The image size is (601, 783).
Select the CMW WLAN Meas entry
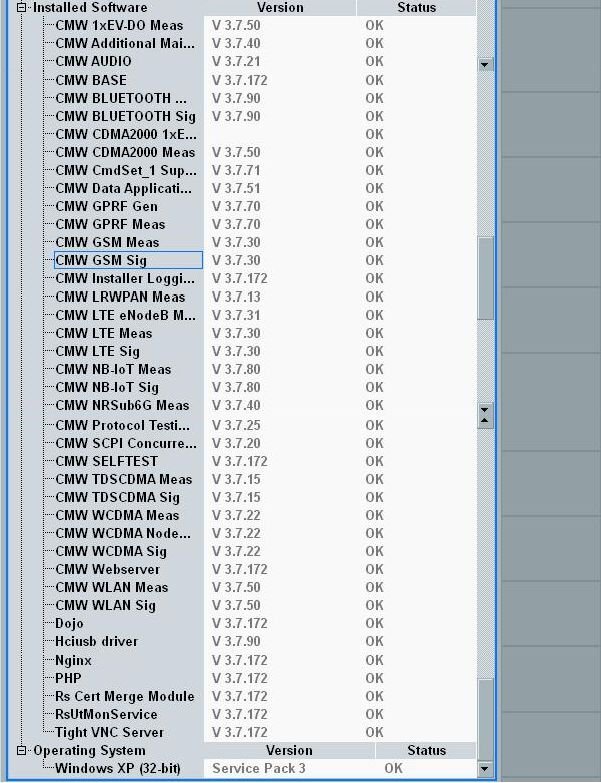(x=112, y=587)
